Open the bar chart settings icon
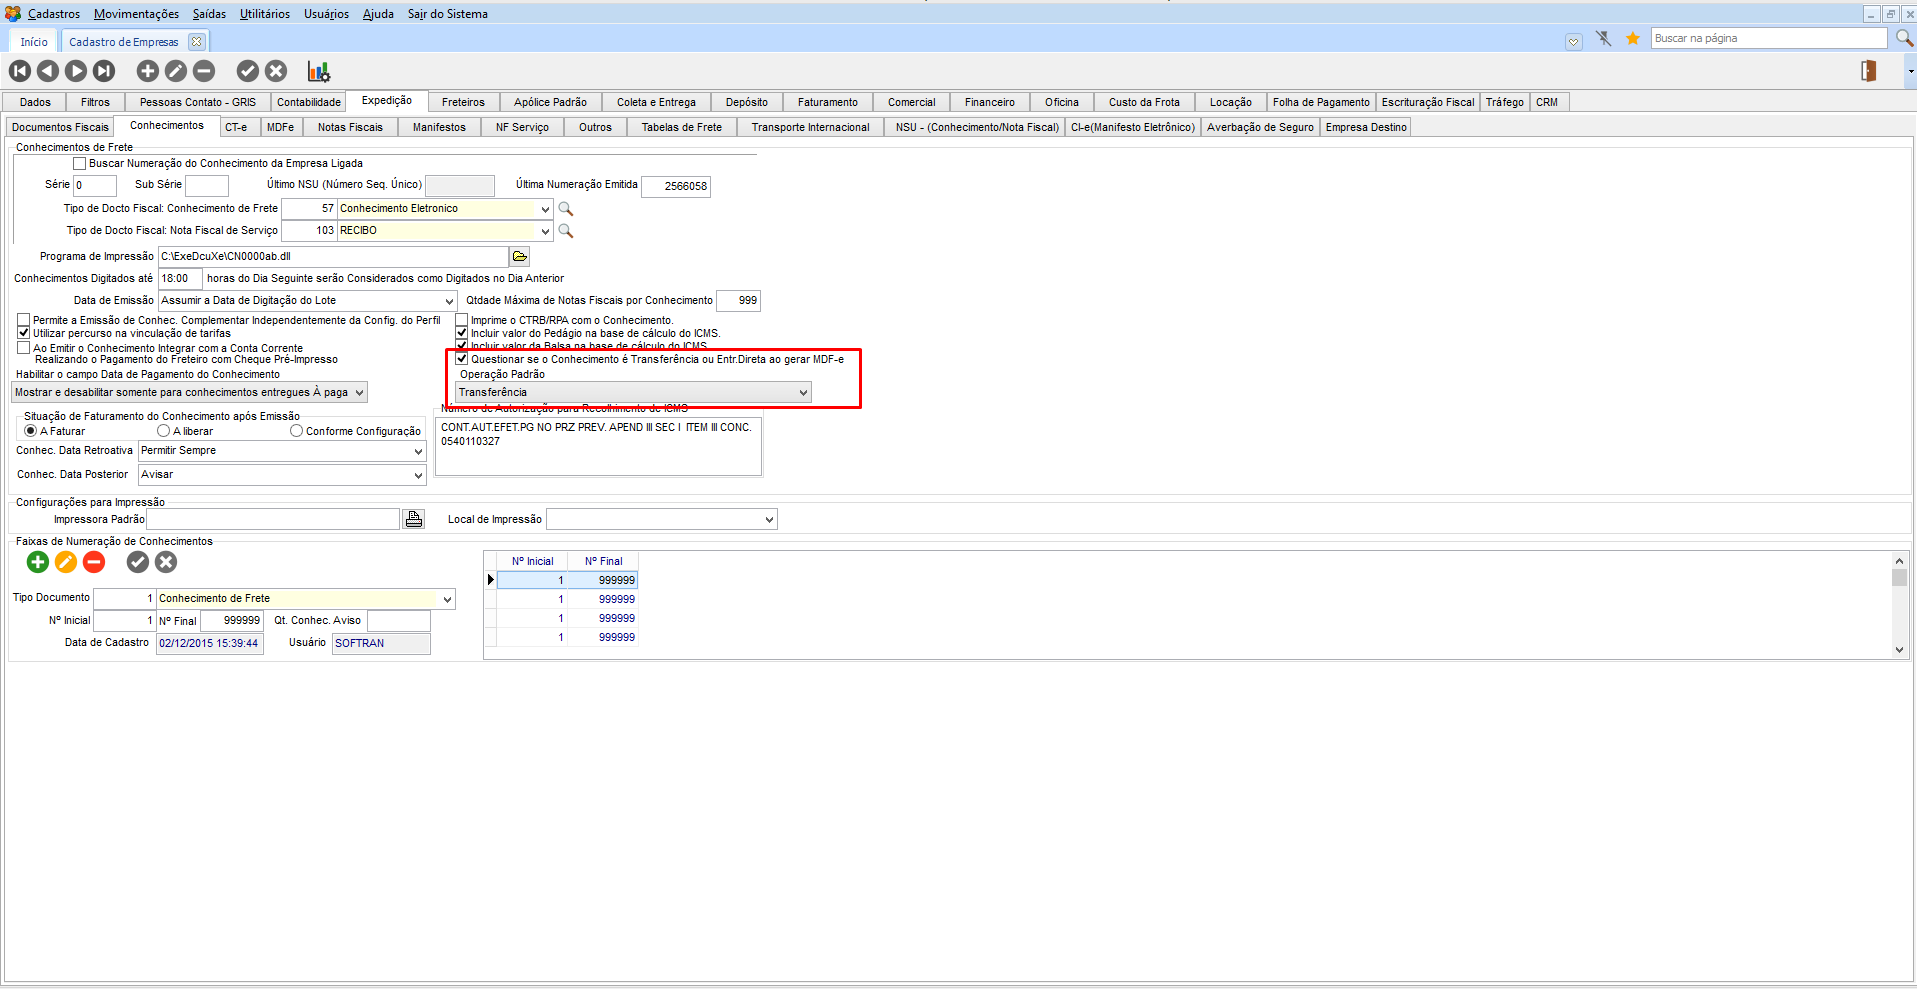This screenshot has width=1917, height=989. click(x=319, y=71)
